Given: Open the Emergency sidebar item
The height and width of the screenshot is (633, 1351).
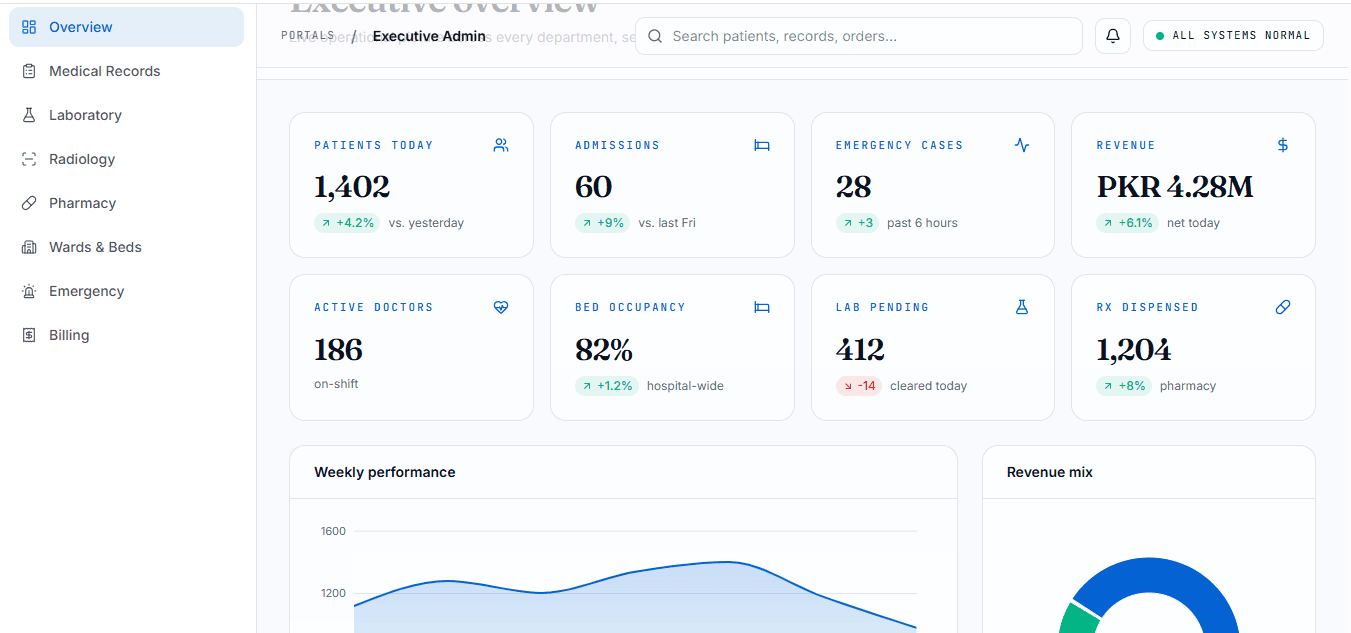Looking at the screenshot, I should point(126,291).
